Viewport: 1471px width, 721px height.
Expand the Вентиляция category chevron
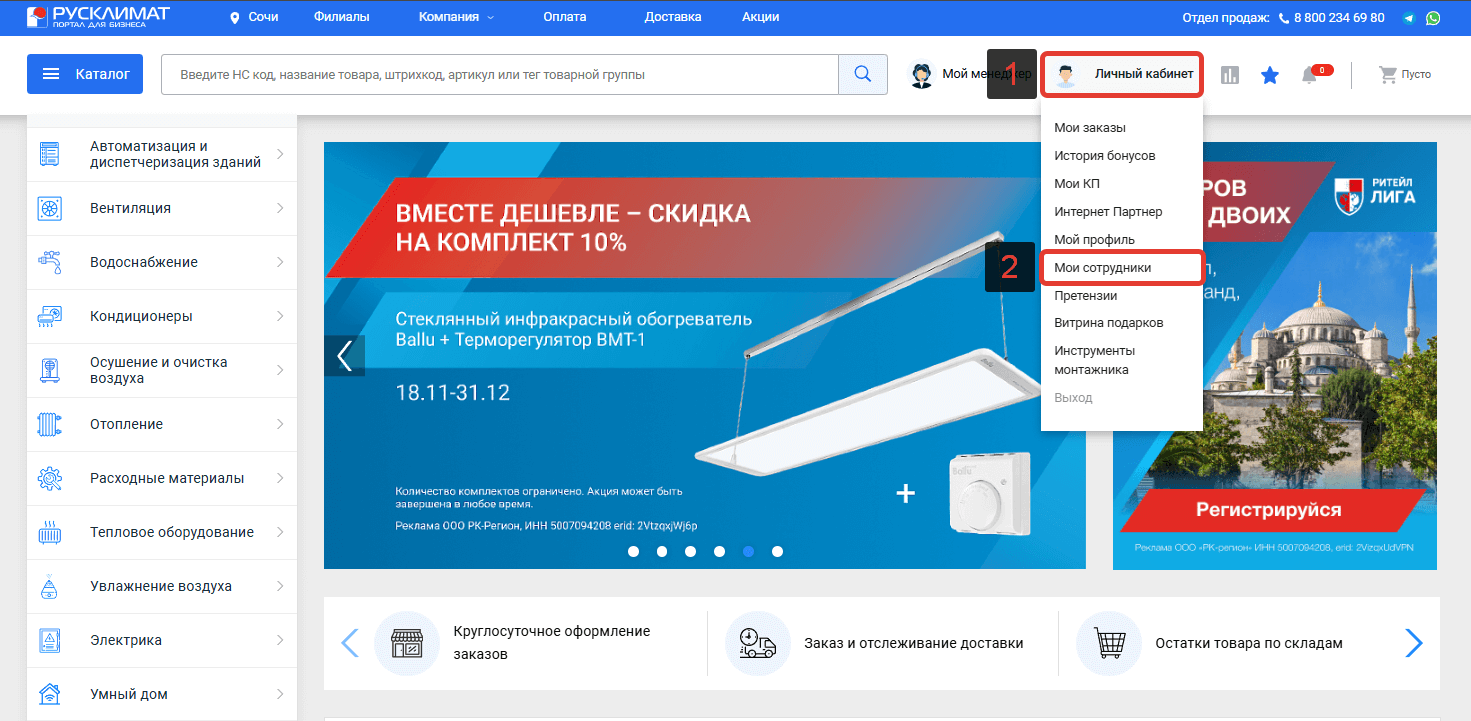pos(280,208)
